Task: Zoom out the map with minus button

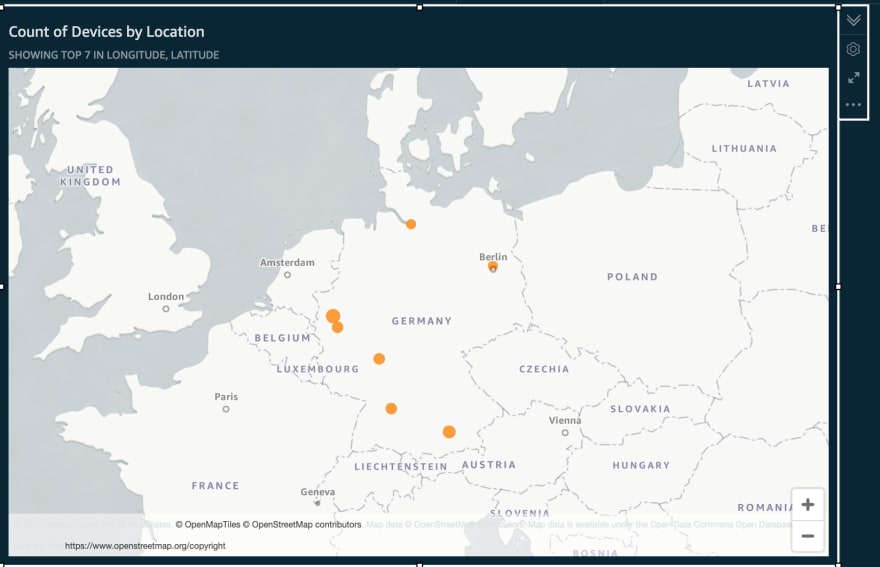Action: 808,536
